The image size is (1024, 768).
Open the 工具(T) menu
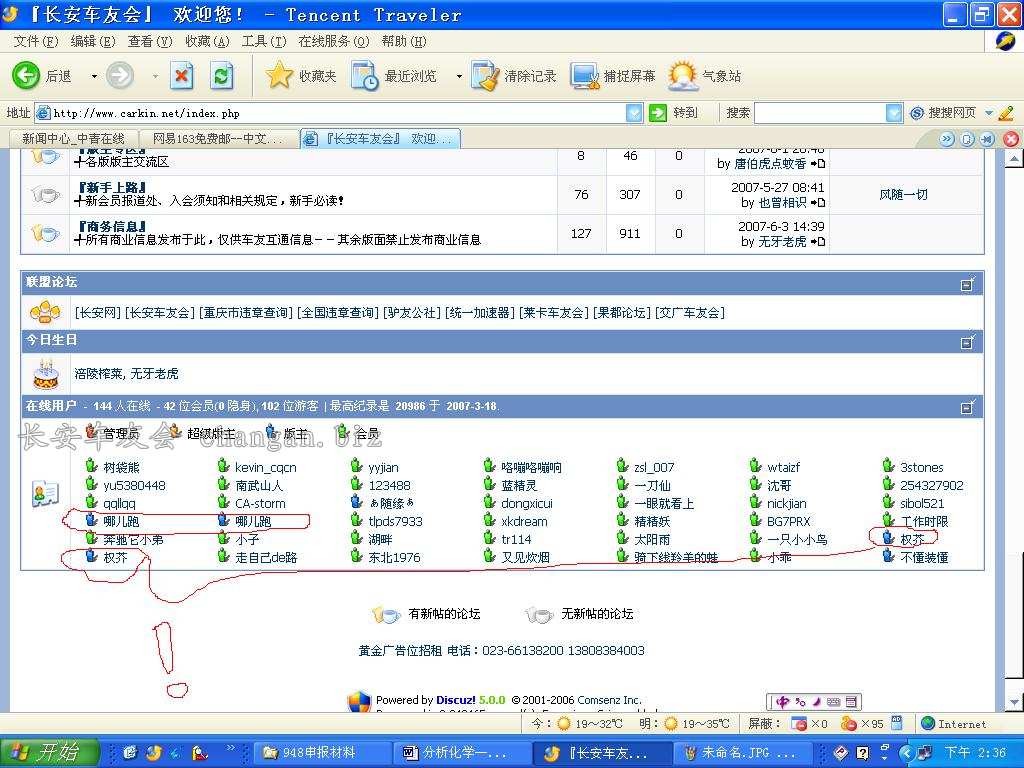point(264,41)
